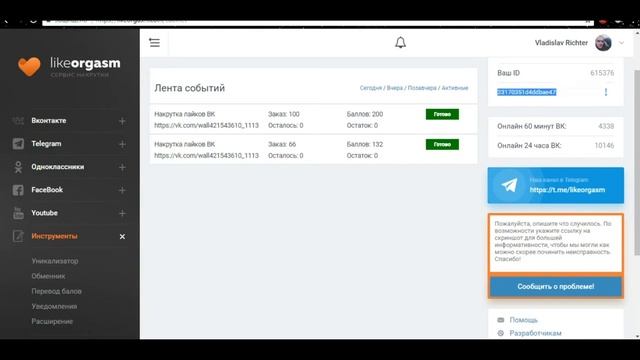Click the Vladislav Richter avatar
This screenshot has height=360, width=640.
click(x=603, y=42)
